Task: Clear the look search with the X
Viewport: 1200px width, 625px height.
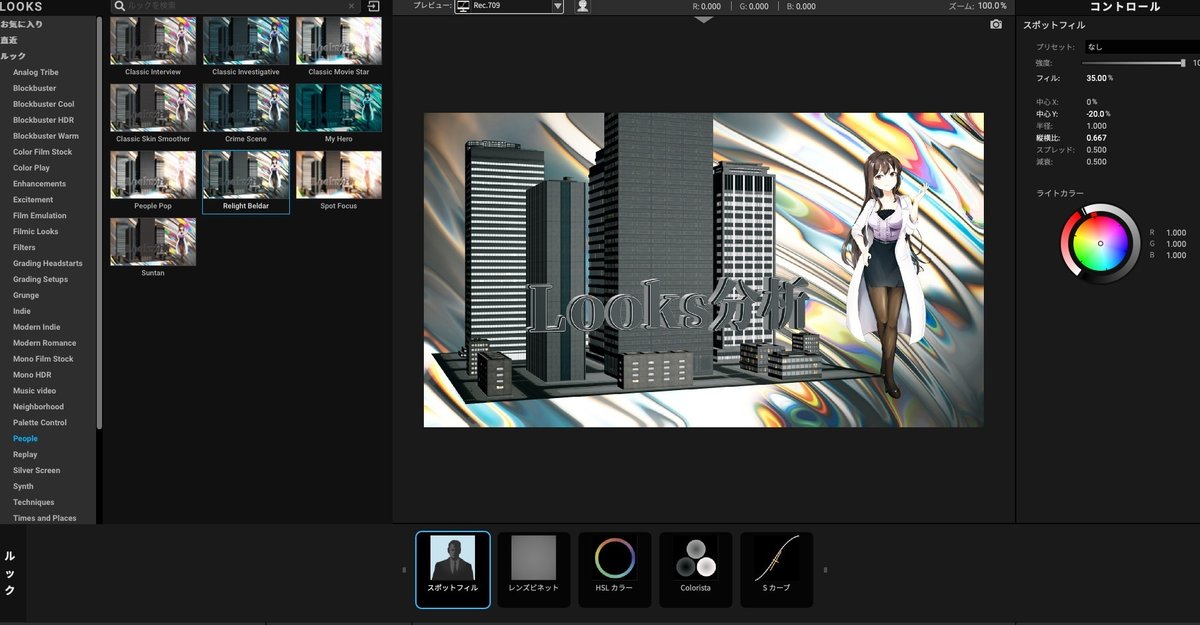Action: (351, 6)
